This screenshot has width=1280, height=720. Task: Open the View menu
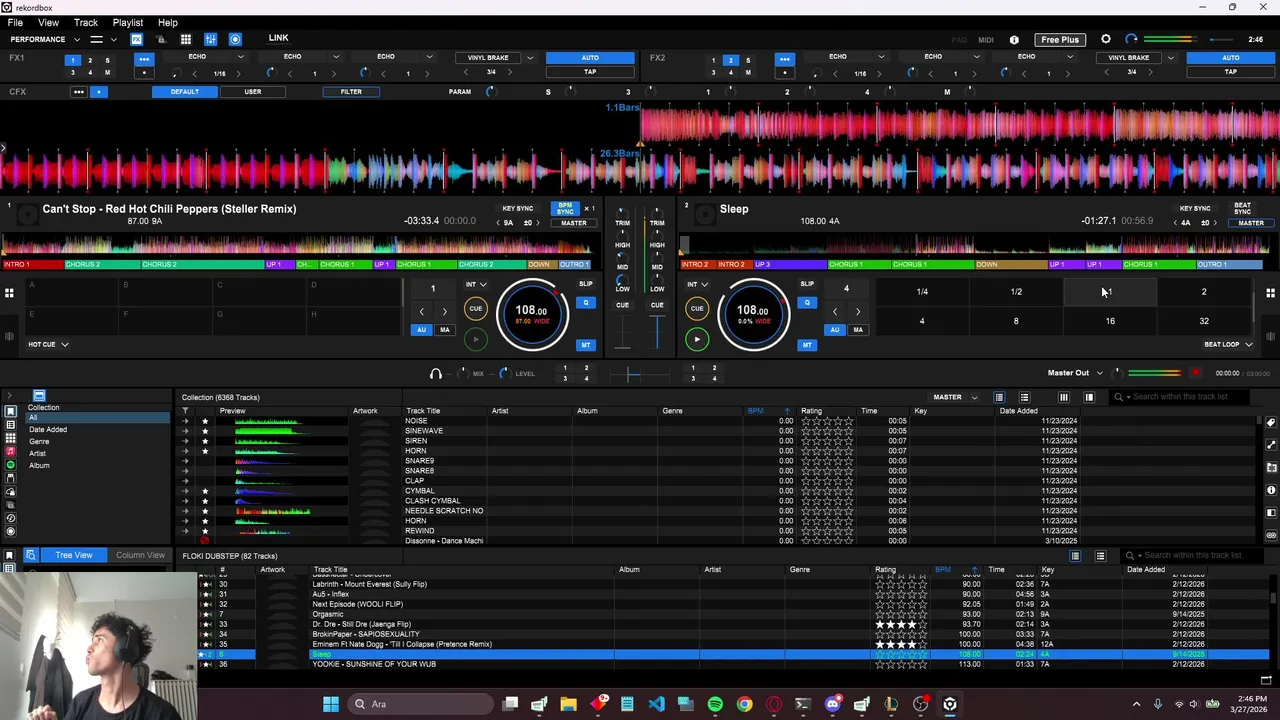pos(48,22)
